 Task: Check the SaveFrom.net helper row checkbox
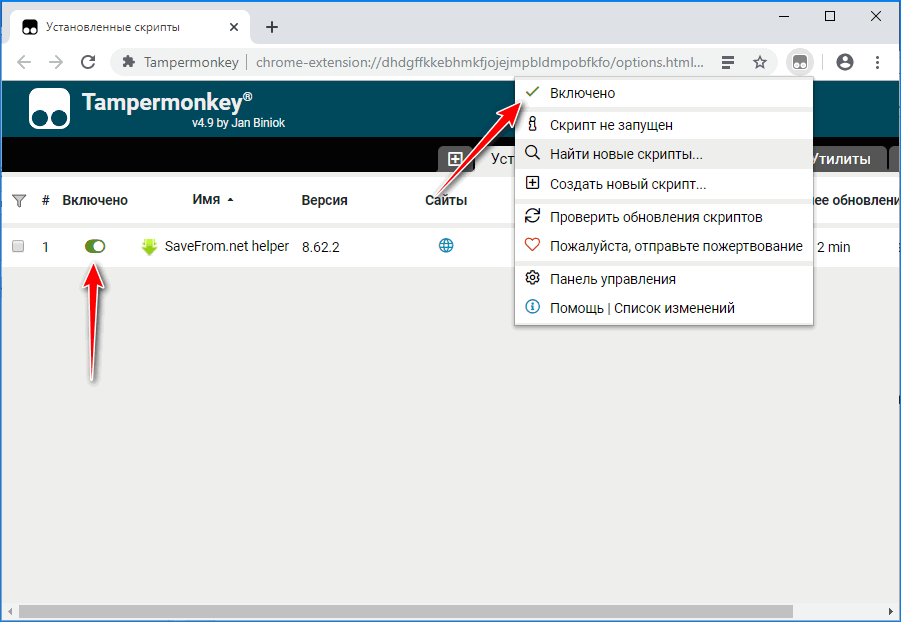click(18, 247)
